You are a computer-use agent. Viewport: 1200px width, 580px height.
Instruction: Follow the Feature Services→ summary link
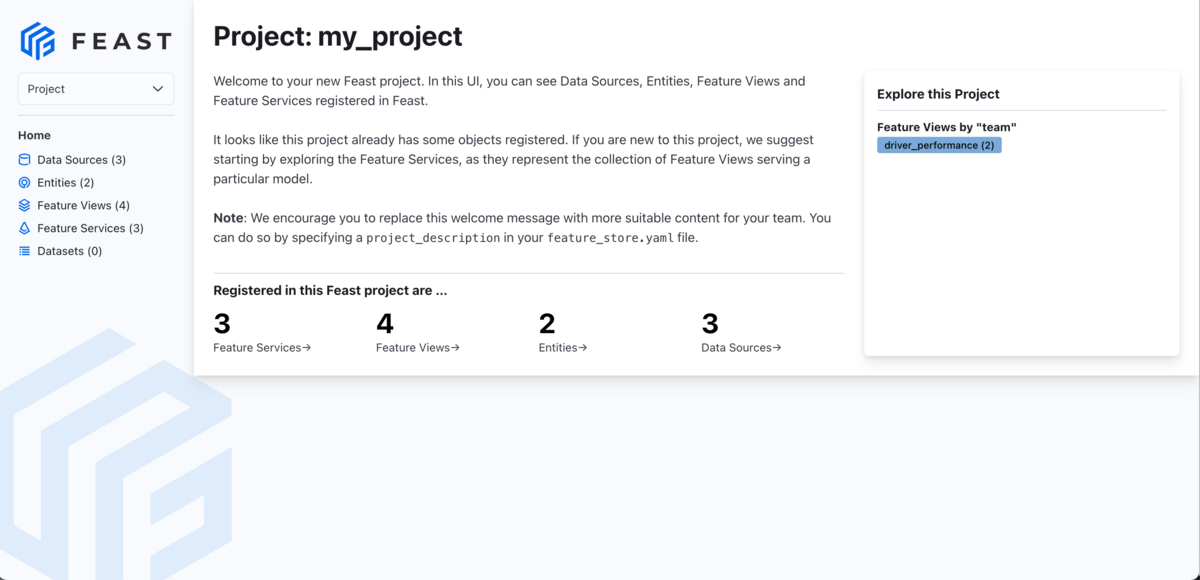[262, 348]
